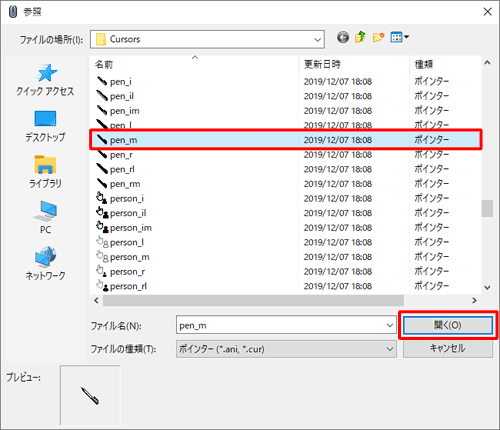500x430 pixels.
Task: Close the 参照 browse dialog
Action: [x=487, y=12]
